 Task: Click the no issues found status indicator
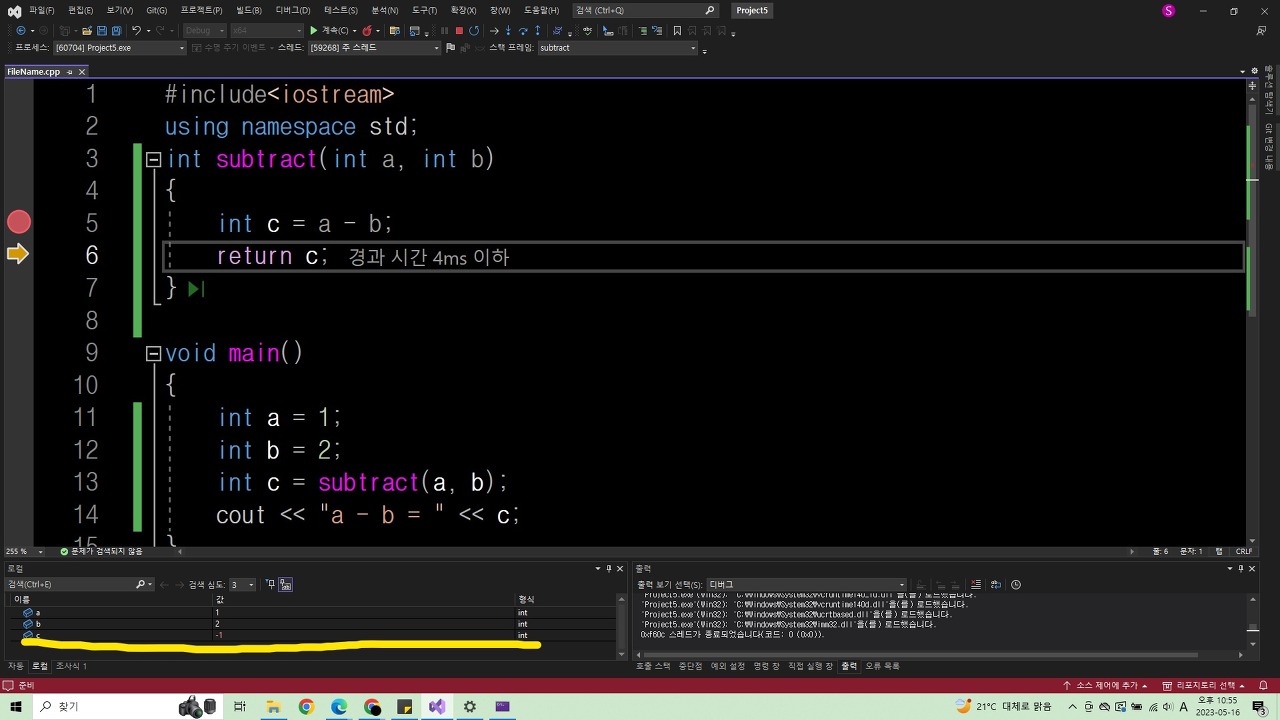pos(101,551)
